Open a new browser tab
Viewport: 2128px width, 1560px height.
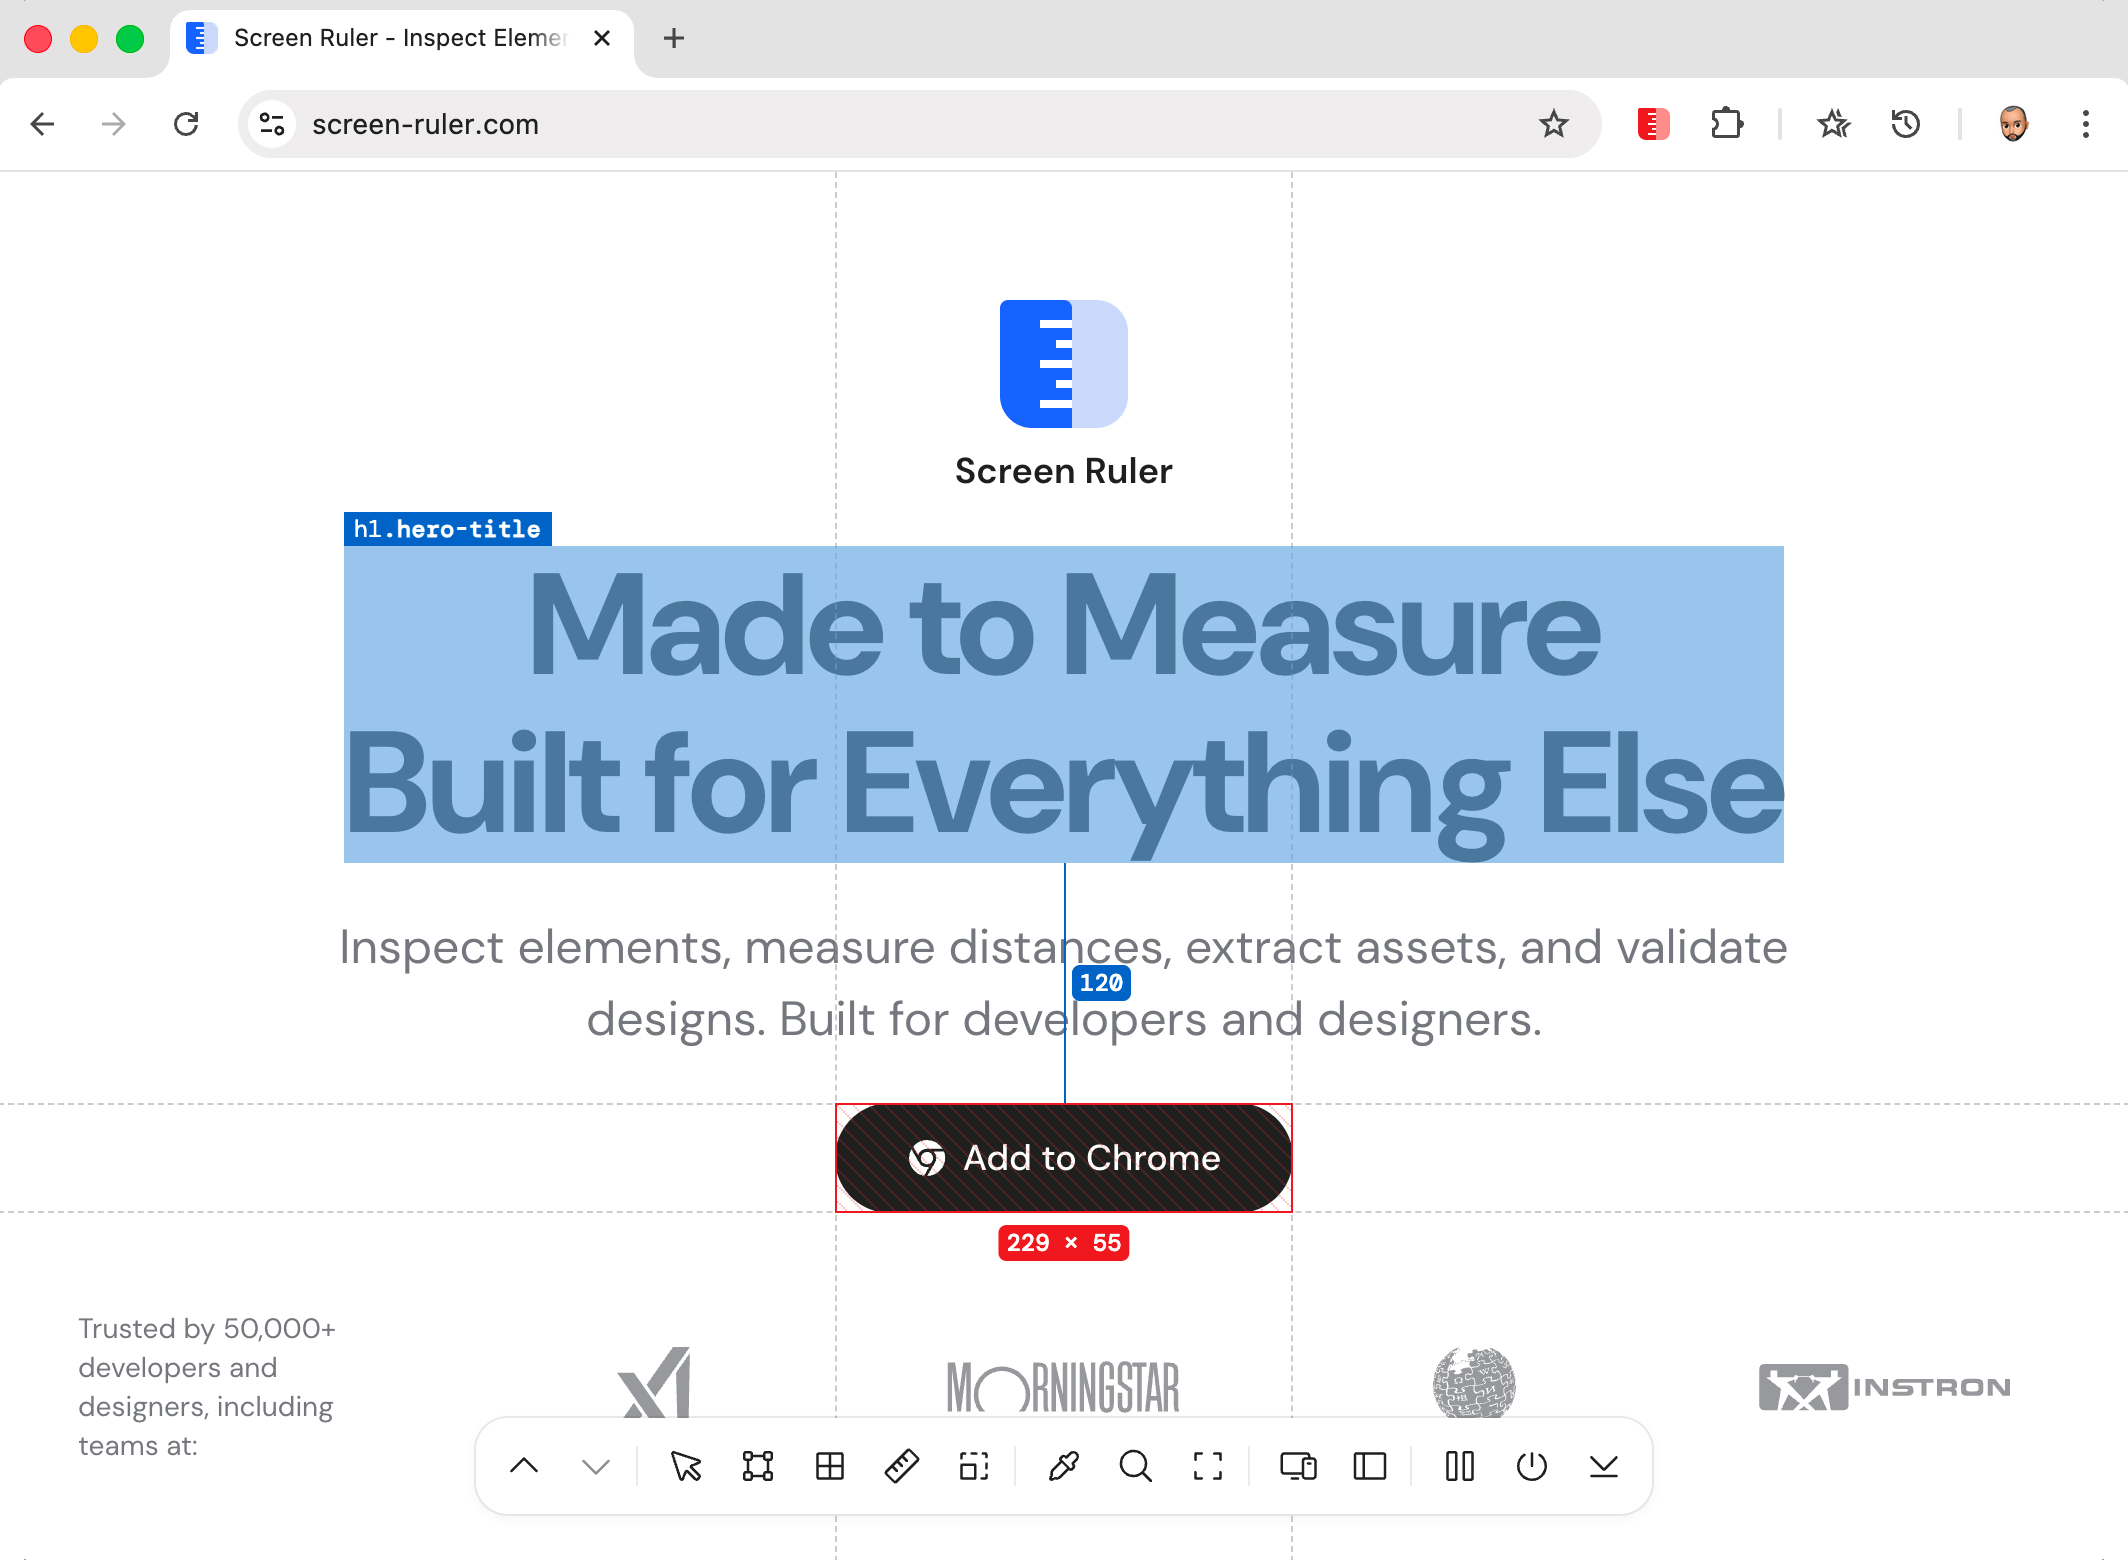(x=674, y=39)
